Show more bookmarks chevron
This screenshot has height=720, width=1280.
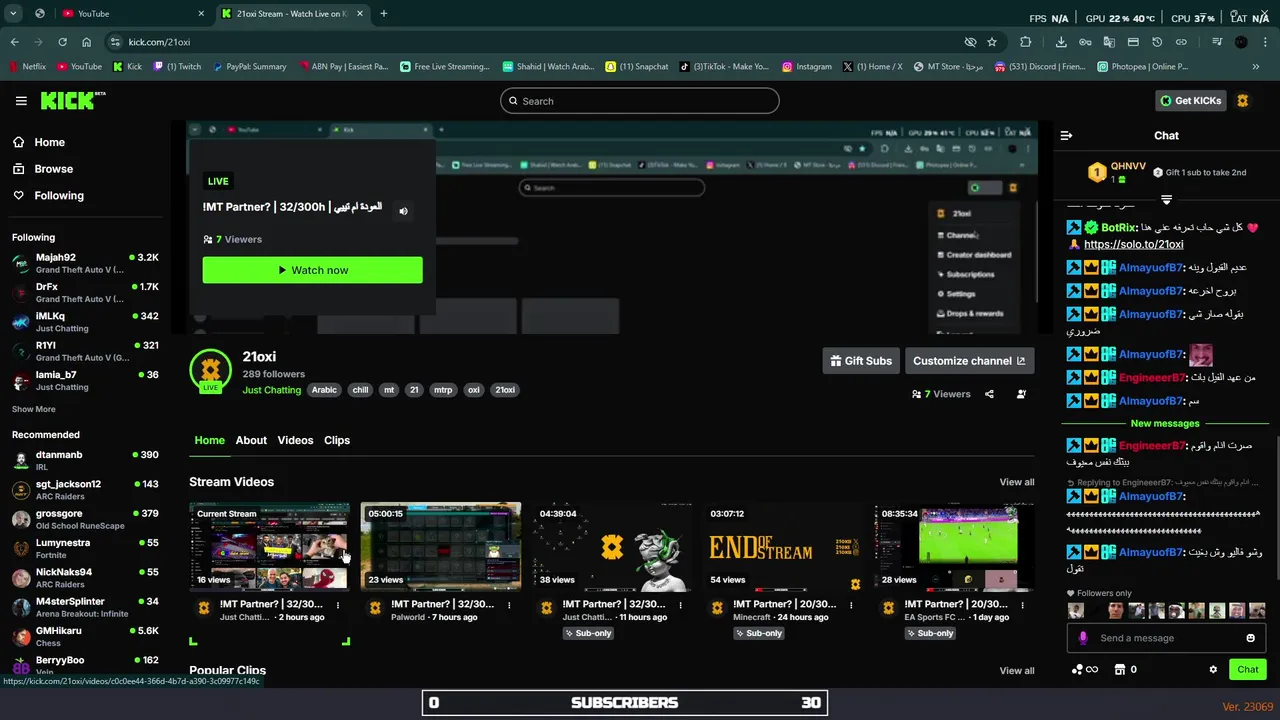coord(1256,67)
